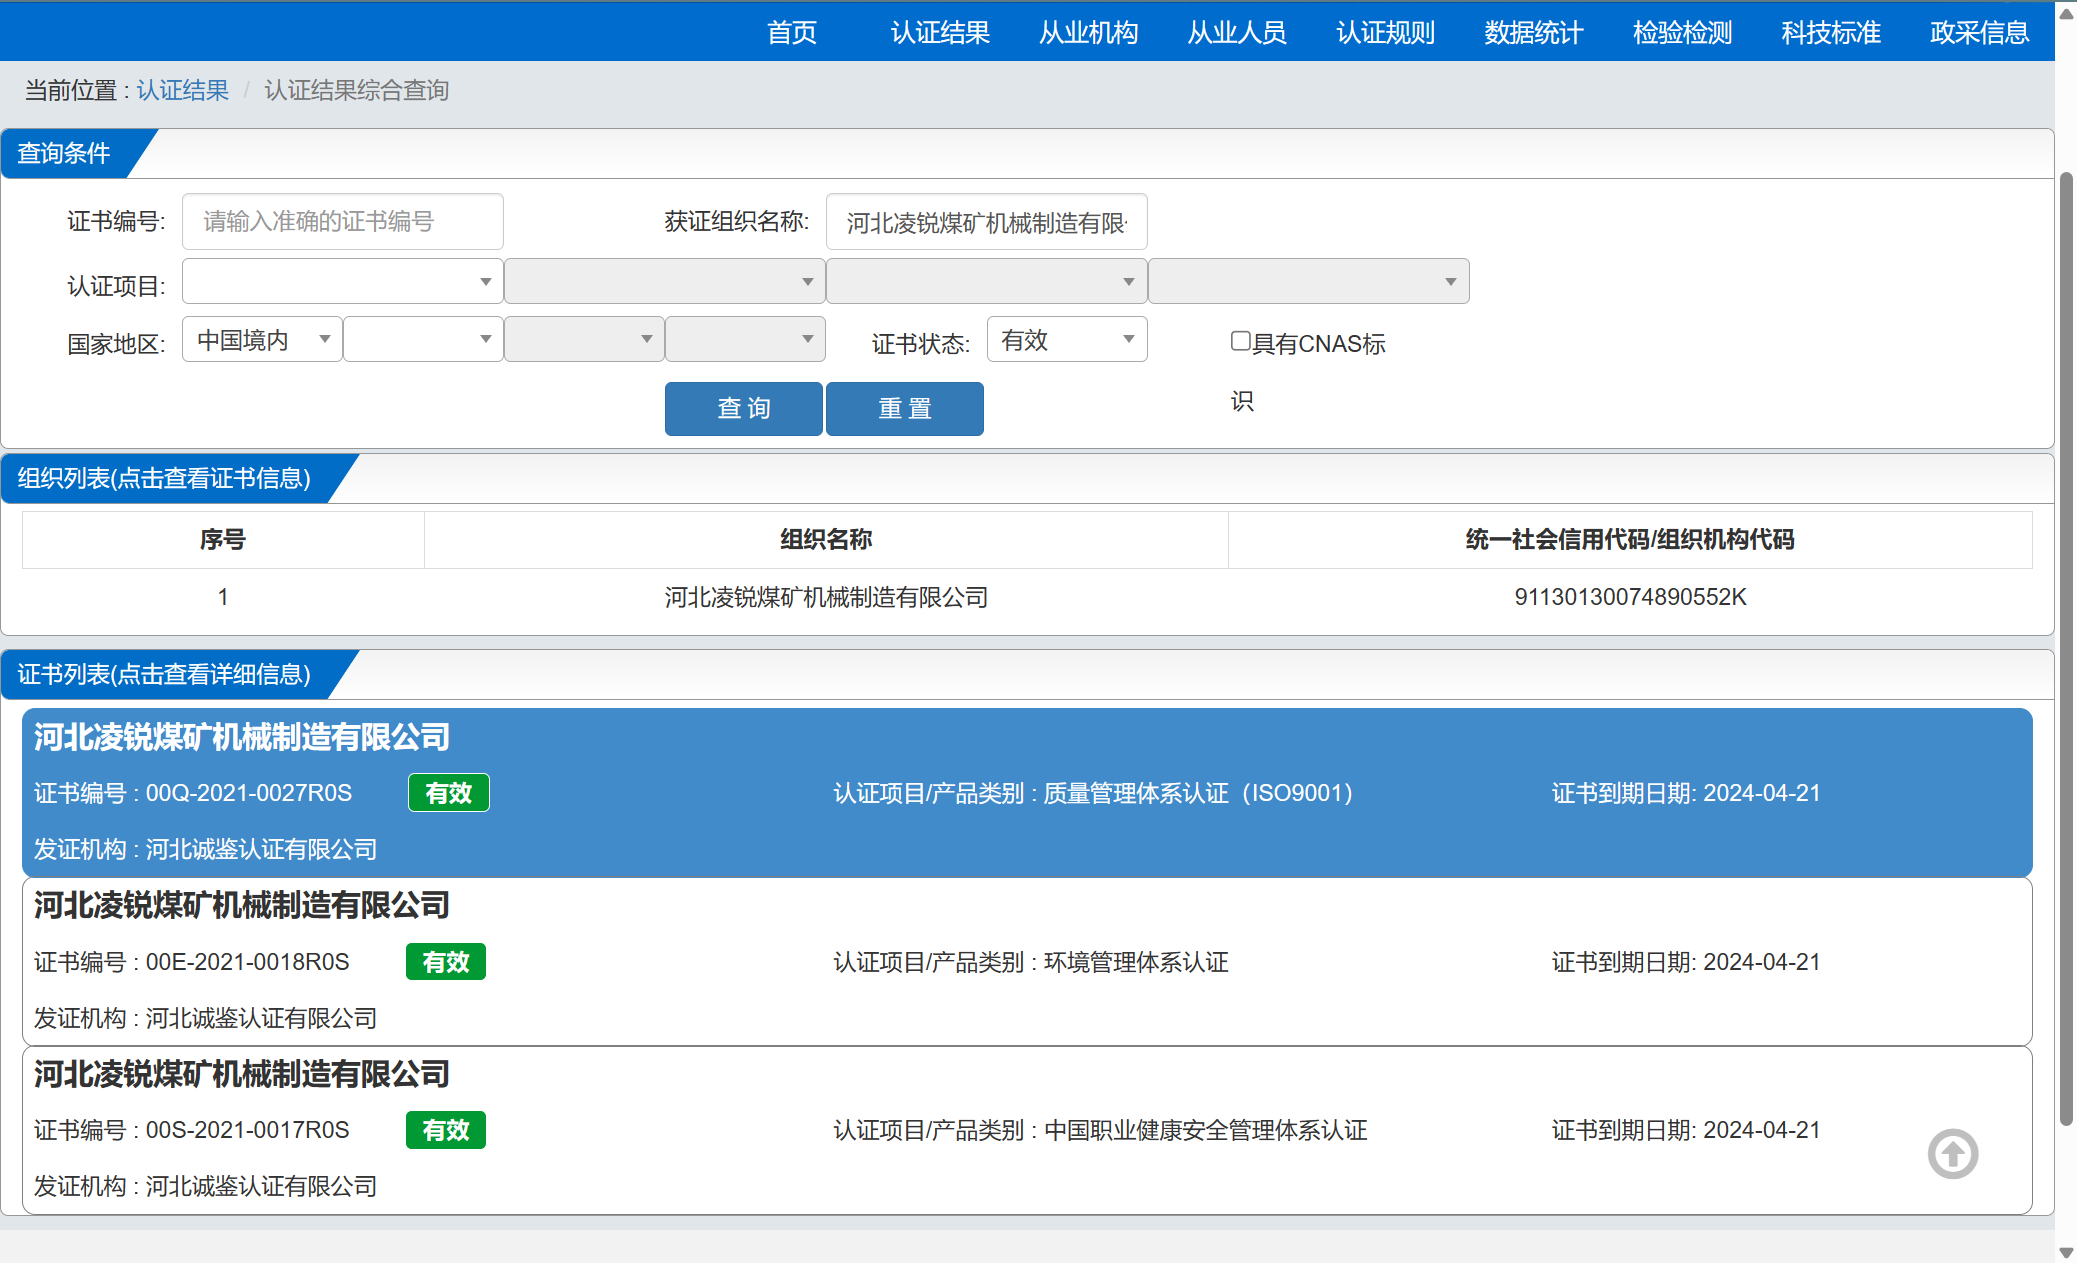
Task: Click the 统一社会信用代码/组织机构代码 column header
Action: tap(1630, 540)
